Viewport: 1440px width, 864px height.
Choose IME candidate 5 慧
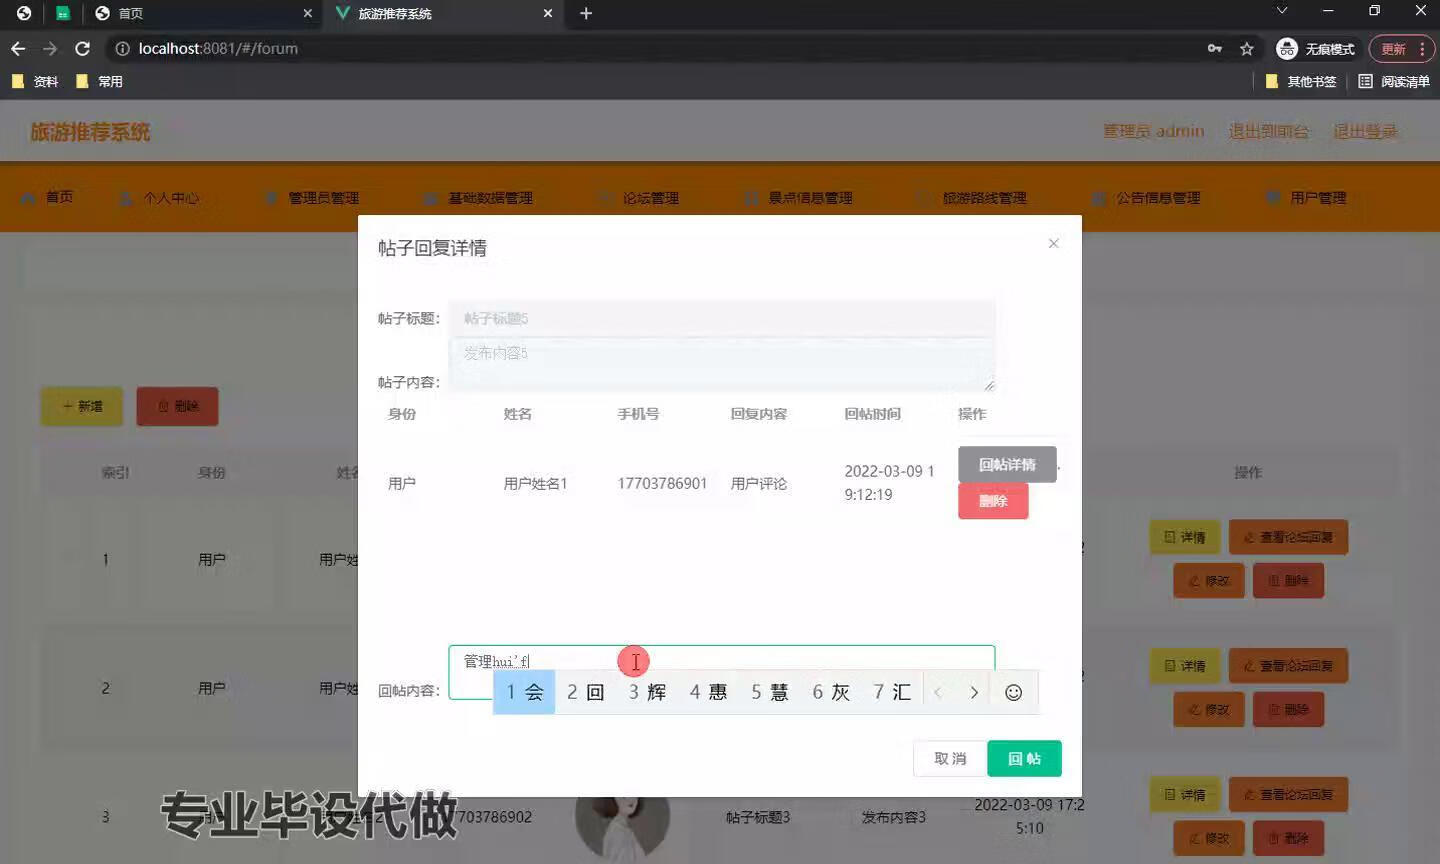770,692
